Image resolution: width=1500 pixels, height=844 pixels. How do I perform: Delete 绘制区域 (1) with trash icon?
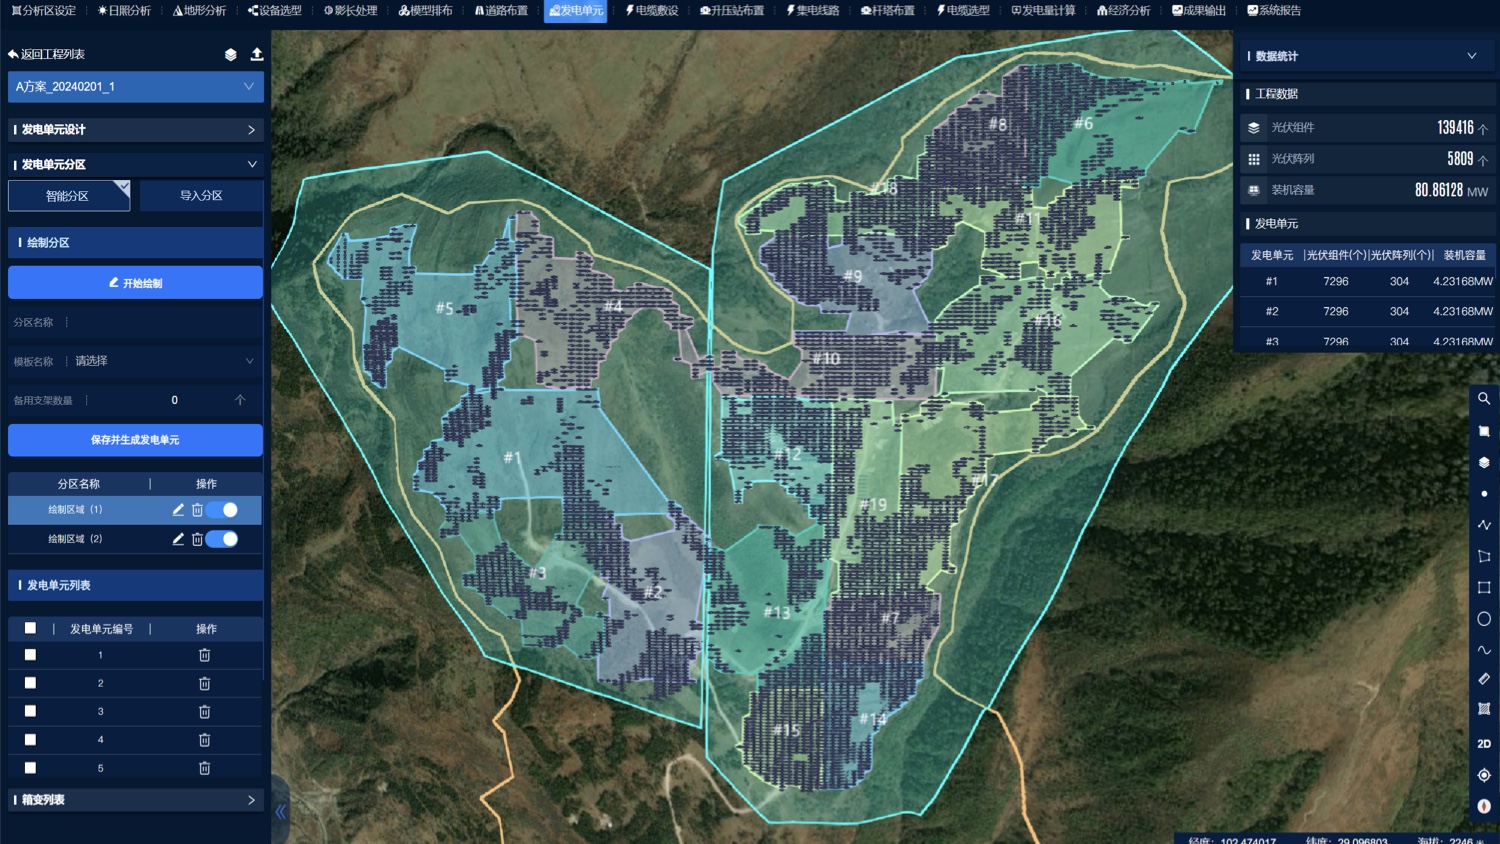tap(198, 510)
